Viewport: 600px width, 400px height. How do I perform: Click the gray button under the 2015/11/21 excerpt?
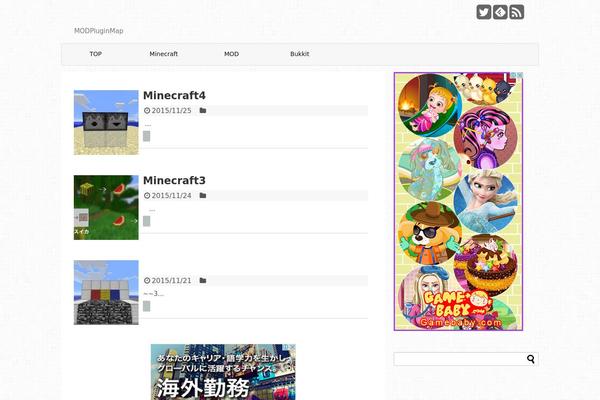pyautogui.click(x=147, y=306)
